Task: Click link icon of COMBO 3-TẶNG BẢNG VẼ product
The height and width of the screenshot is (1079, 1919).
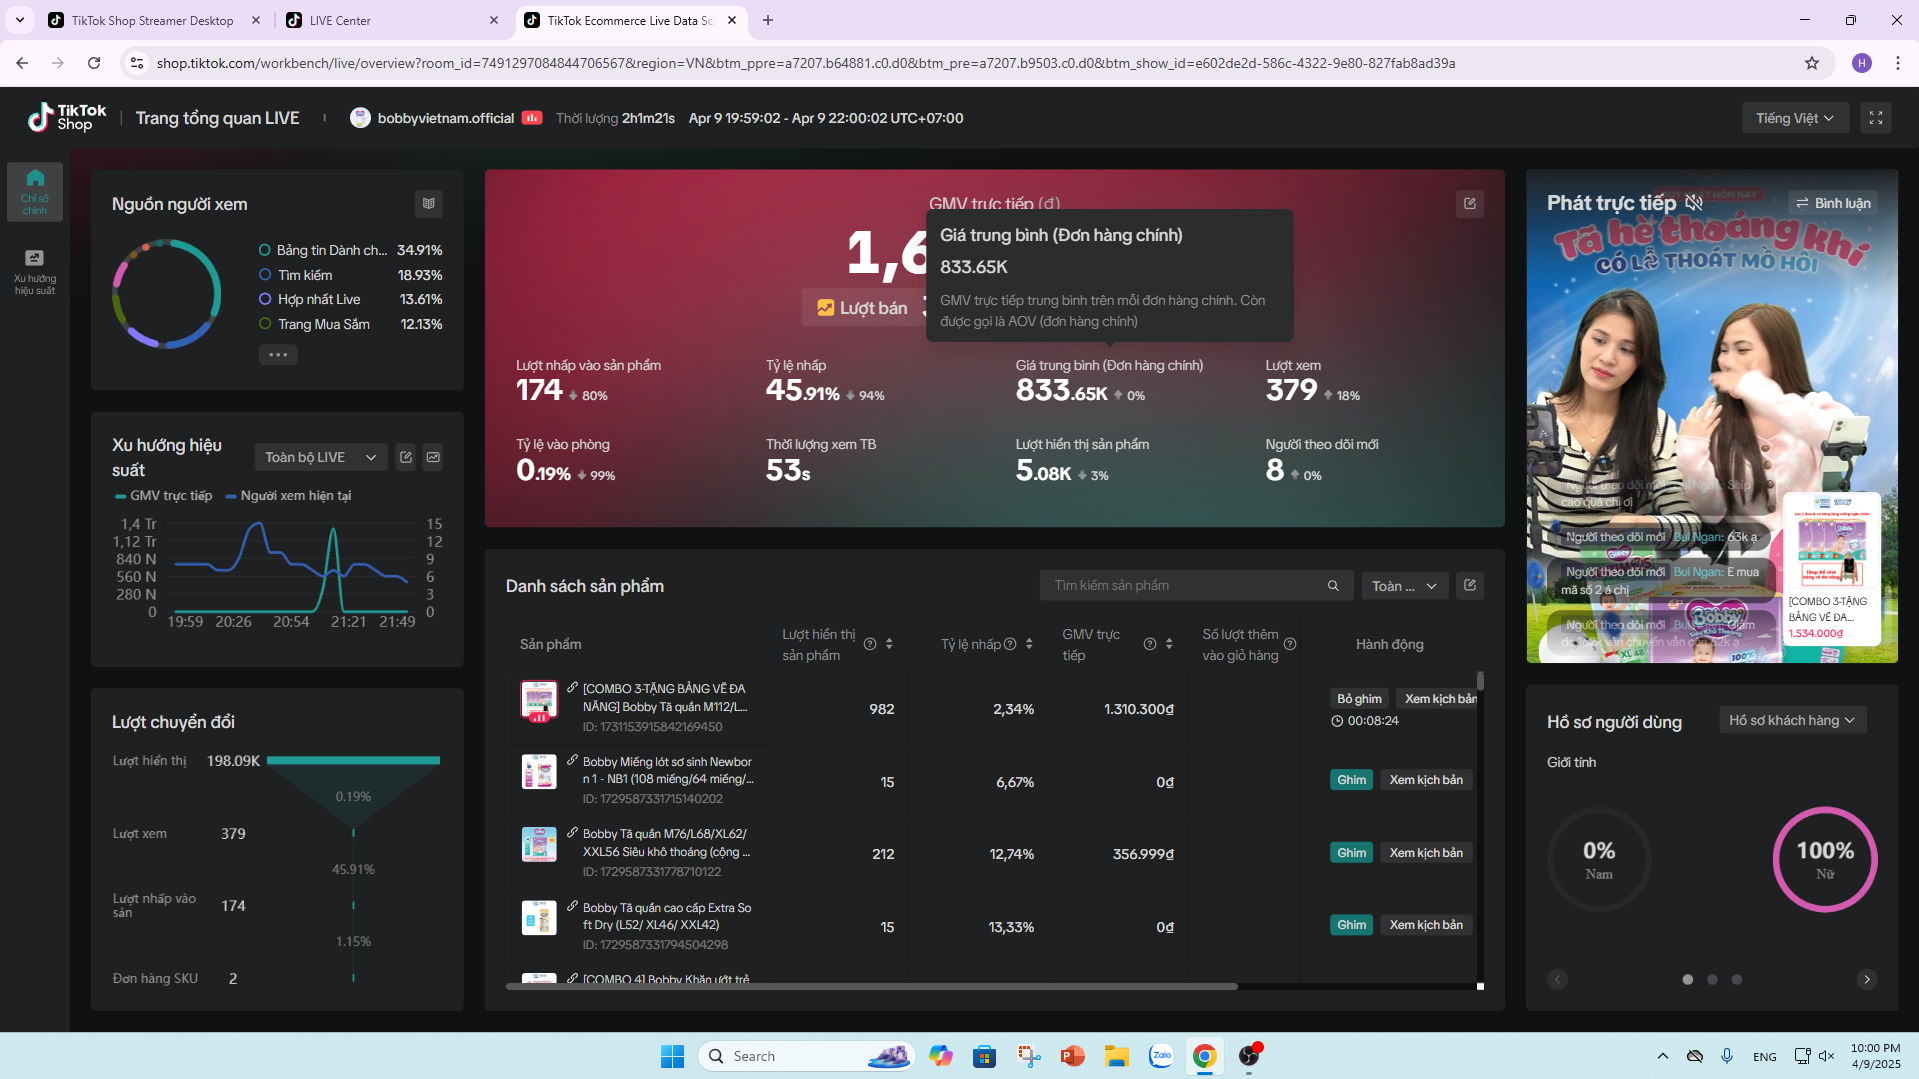Action: [572, 688]
